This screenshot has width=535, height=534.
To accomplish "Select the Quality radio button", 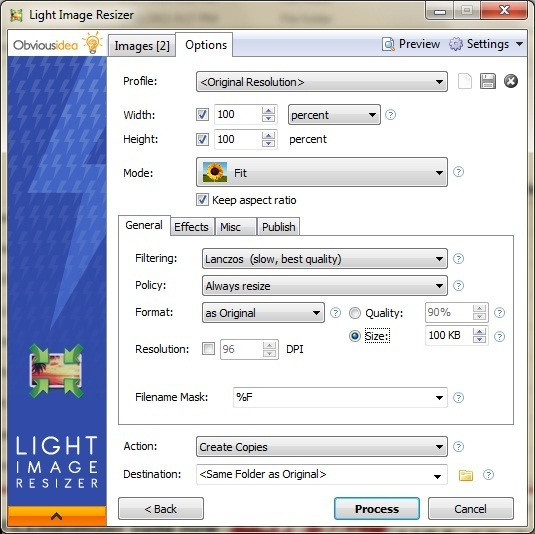I will [x=355, y=313].
